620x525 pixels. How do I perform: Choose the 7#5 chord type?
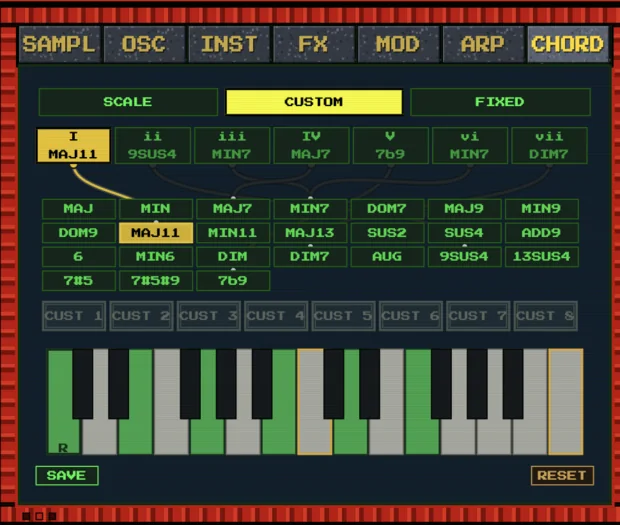[x=79, y=281]
